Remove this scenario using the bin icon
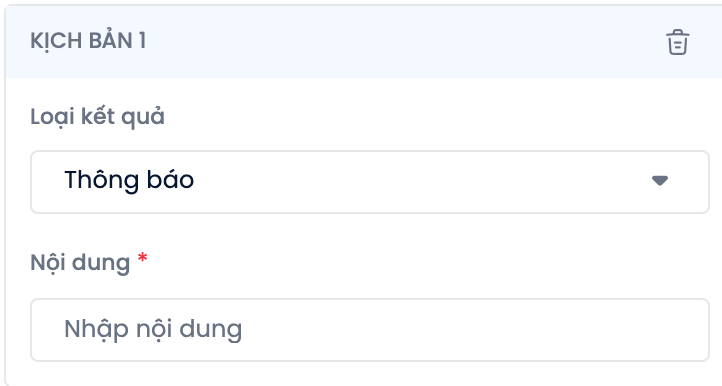The height and width of the screenshot is (386, 722). 678,42
